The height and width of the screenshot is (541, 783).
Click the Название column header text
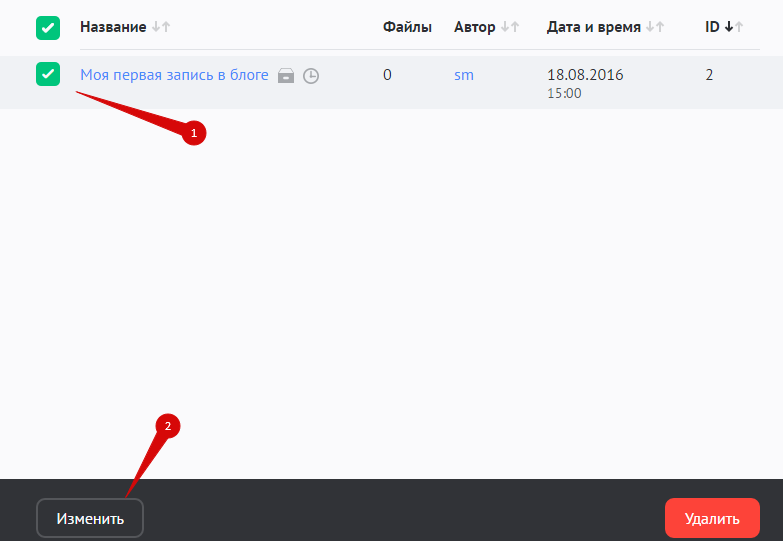click(x=113, y=27)
